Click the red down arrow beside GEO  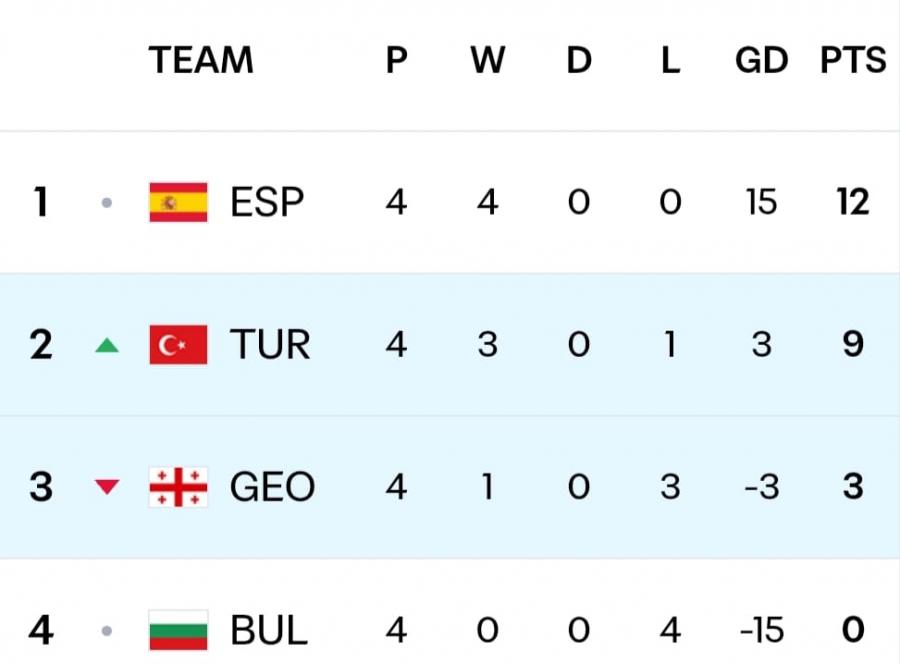[107, 488]
